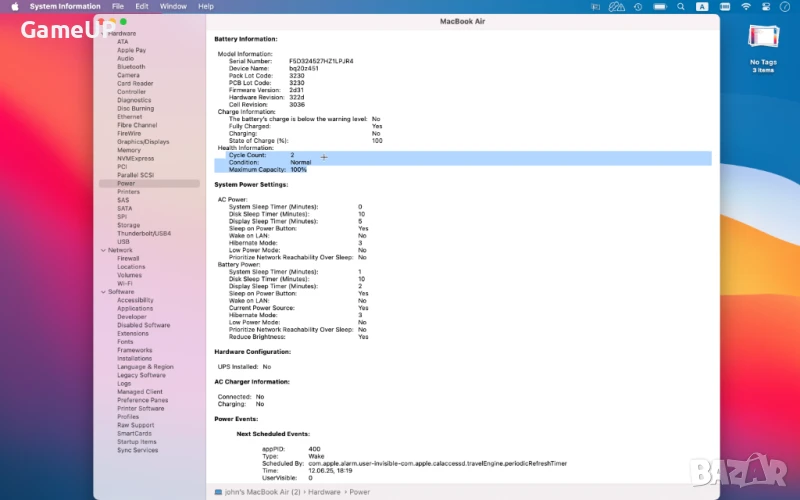The width and height of the screenshot is (800, 500).
Task: Open the No Tags desktop stack
Action: 762,39
